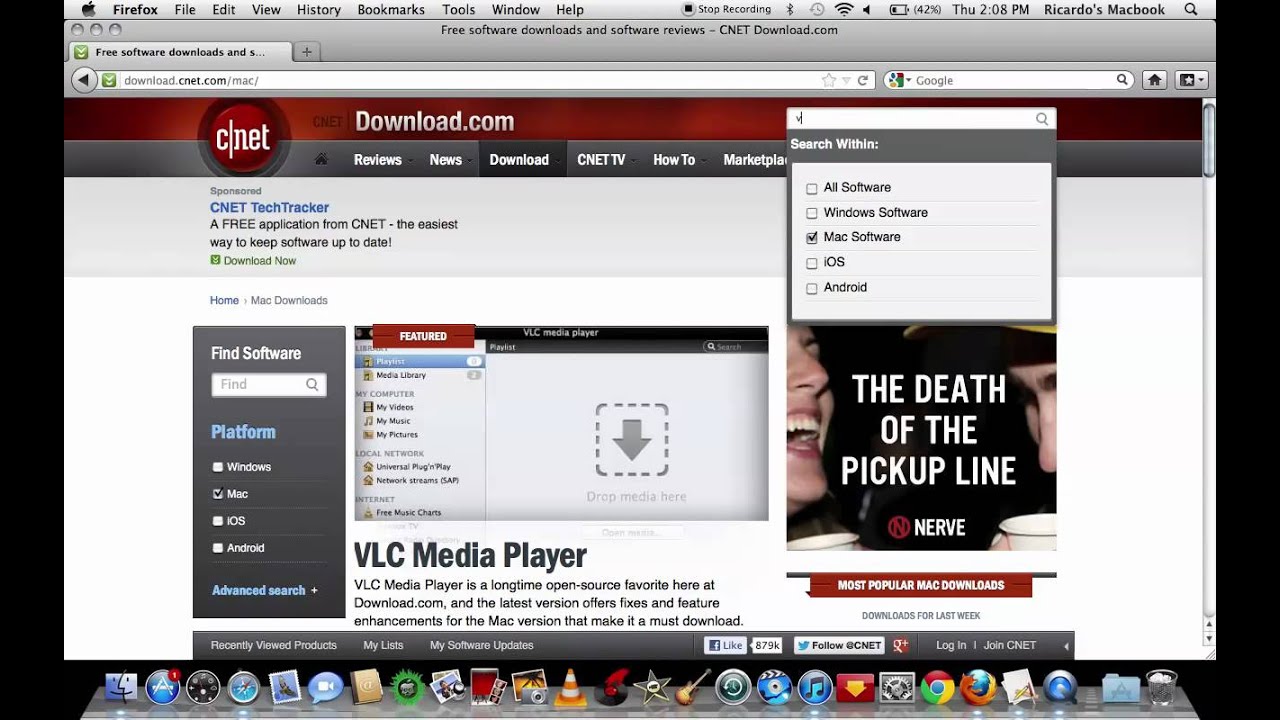This screenshot has height=720, width=1280.
Task: Click the Facebook Like button
Action: click(726, 645)
